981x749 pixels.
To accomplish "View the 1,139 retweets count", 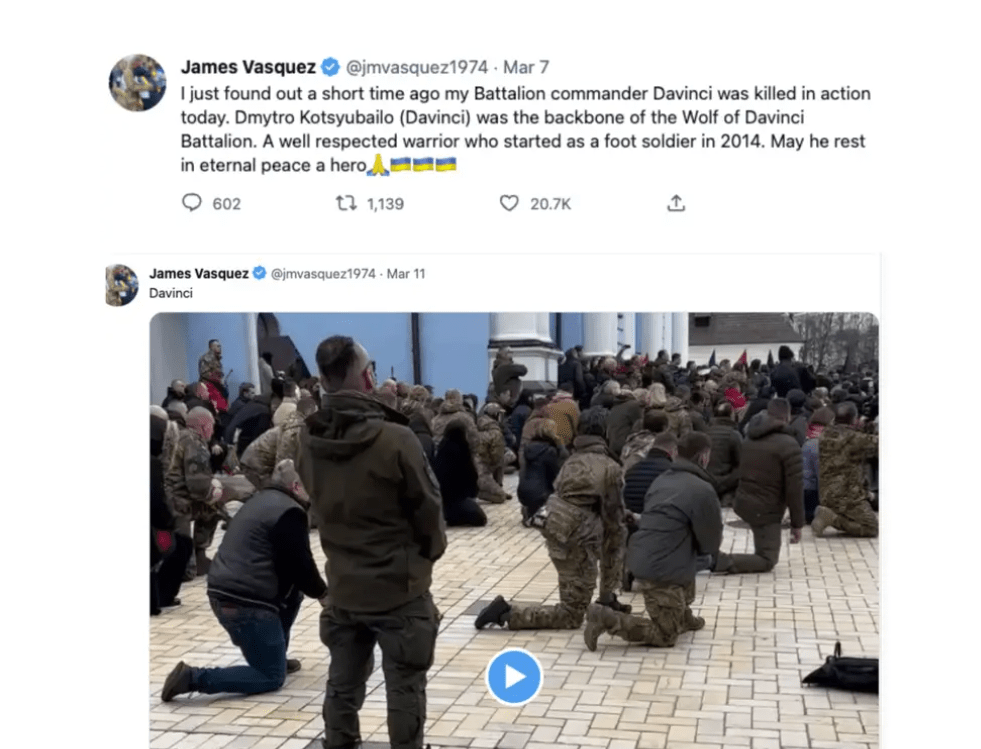I will click(385, 204).
